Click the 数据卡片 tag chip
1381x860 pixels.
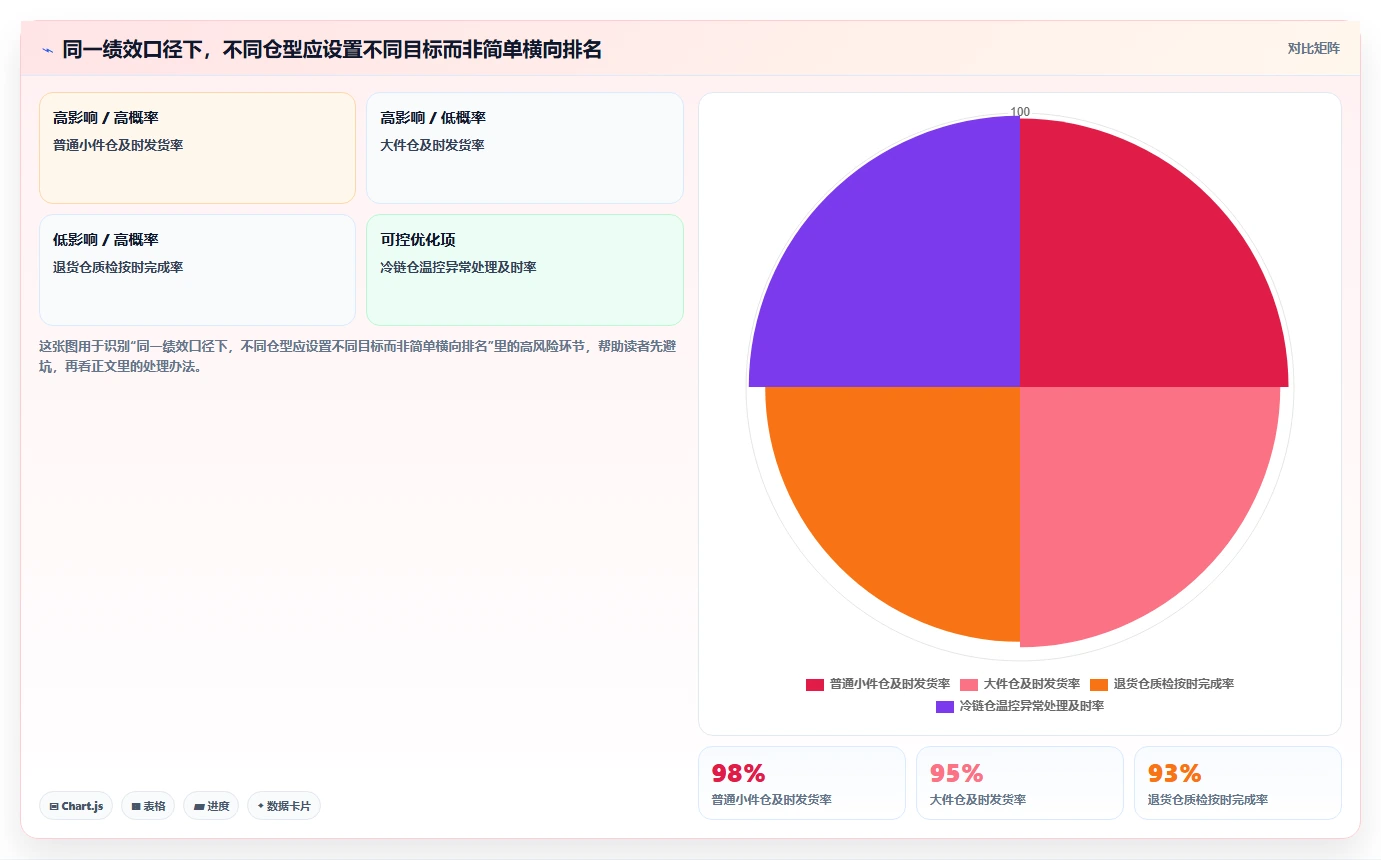[x=284, y=806]
